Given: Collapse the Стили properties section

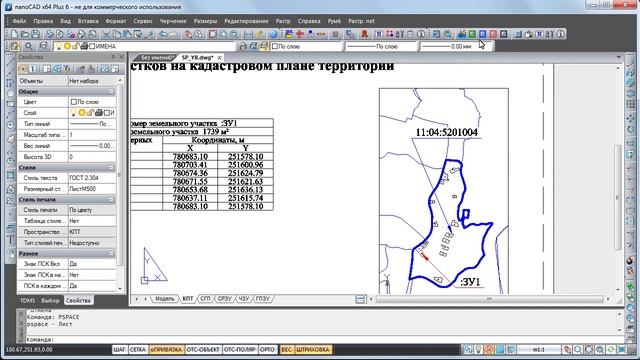Looking at the screenshot, I should (111, 168).
